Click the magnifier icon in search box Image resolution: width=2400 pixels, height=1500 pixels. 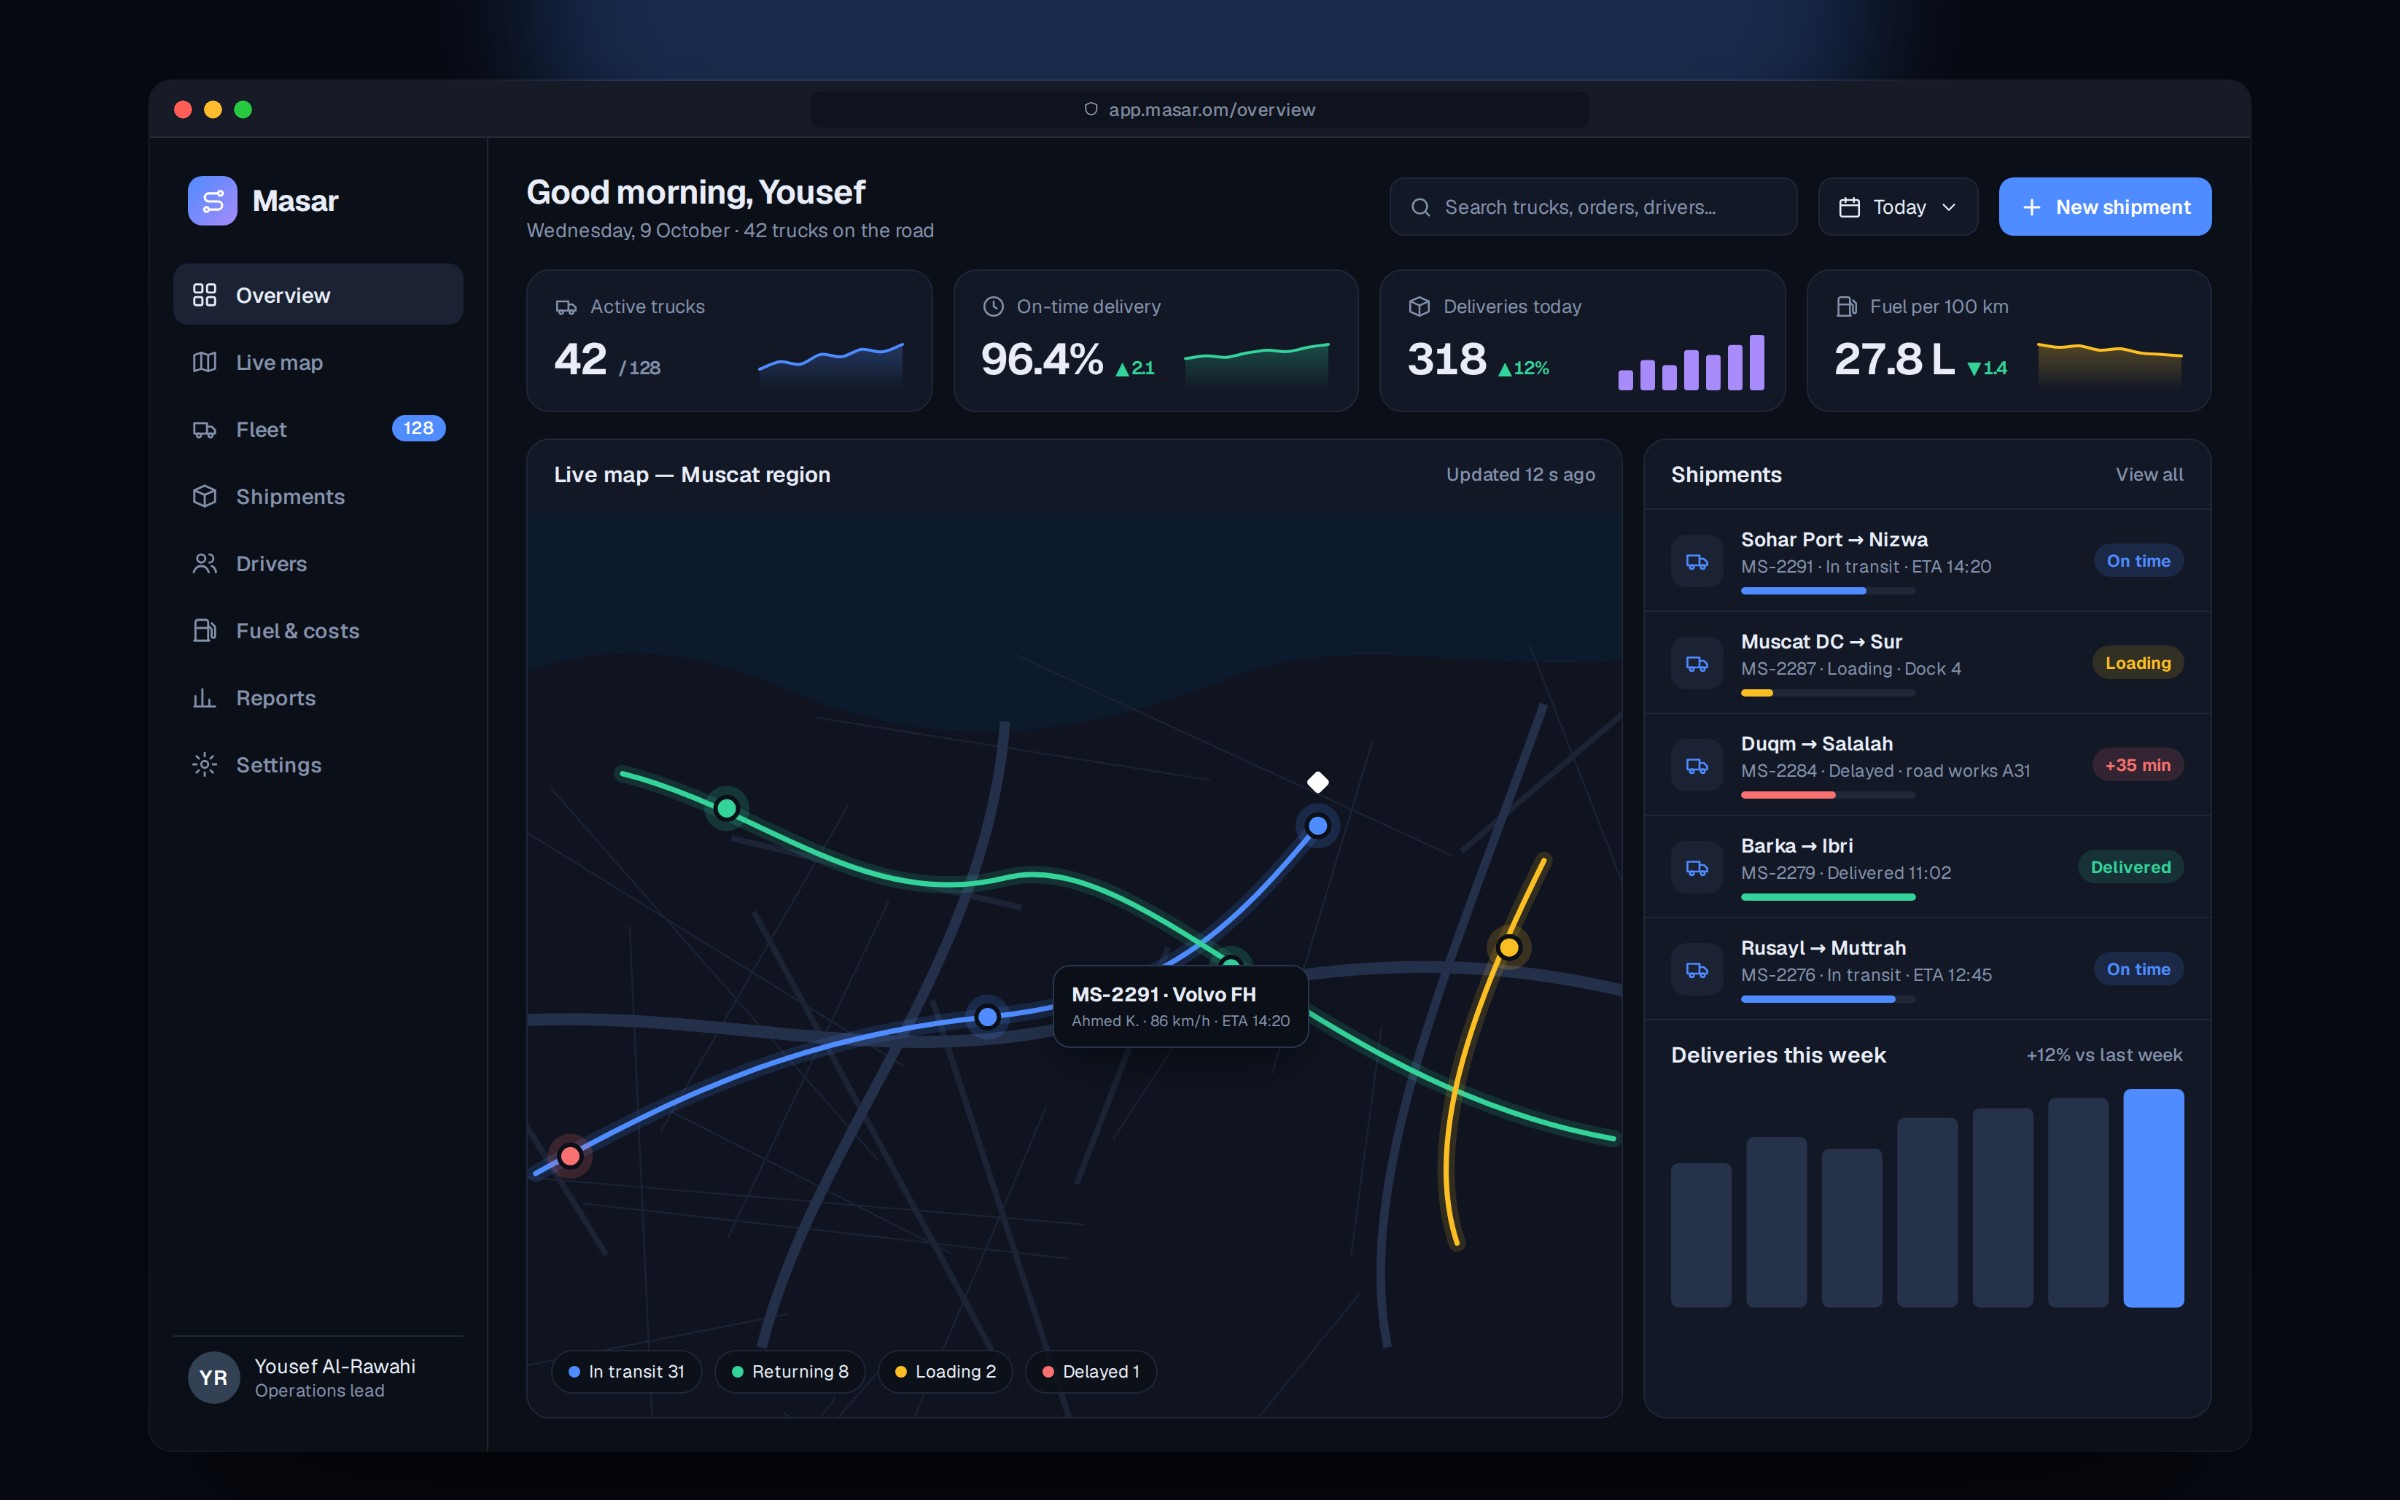coord(1420,207)
